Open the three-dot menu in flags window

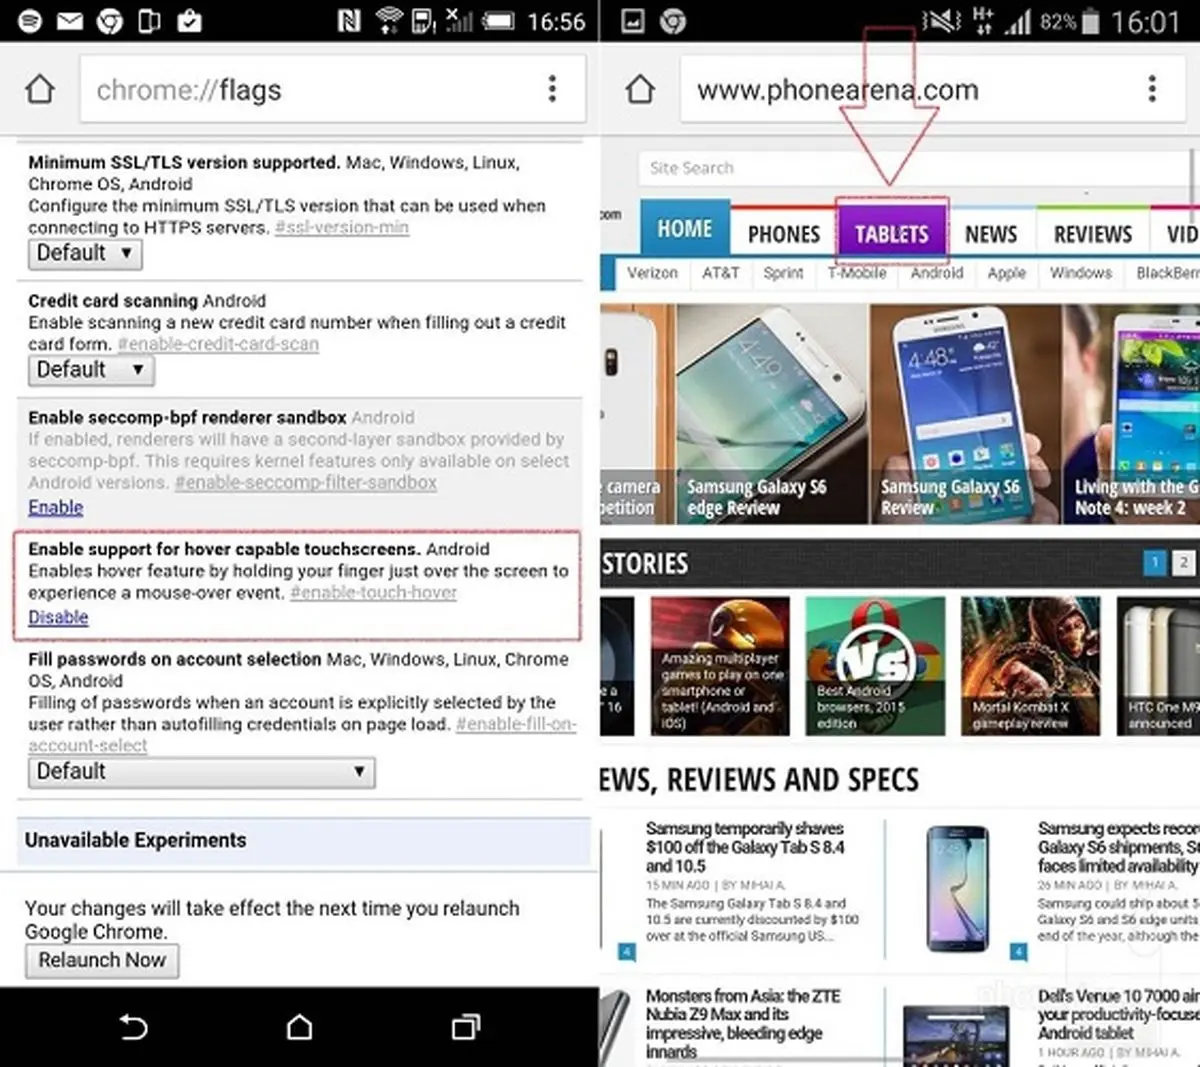(552, 89)
